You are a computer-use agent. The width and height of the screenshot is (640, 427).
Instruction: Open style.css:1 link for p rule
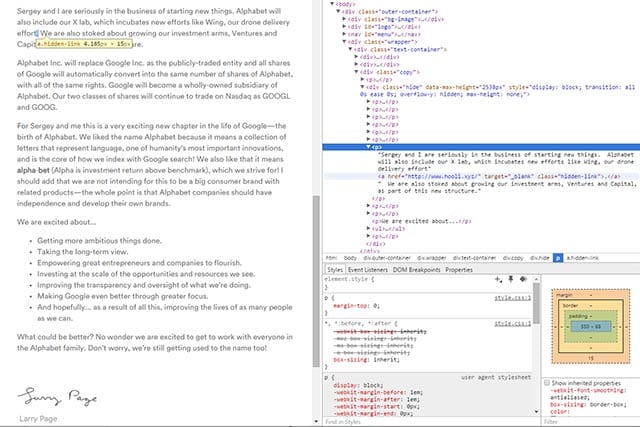512,298
